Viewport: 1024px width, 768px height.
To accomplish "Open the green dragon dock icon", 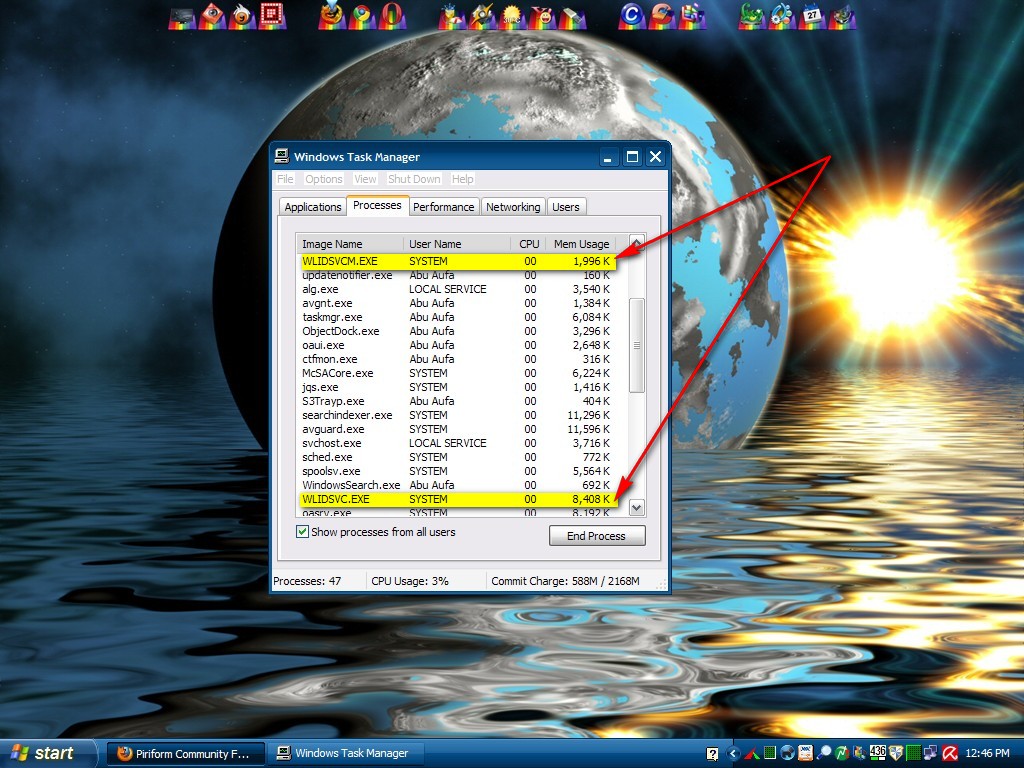I will pyautogui.click(x=752, y=16).
